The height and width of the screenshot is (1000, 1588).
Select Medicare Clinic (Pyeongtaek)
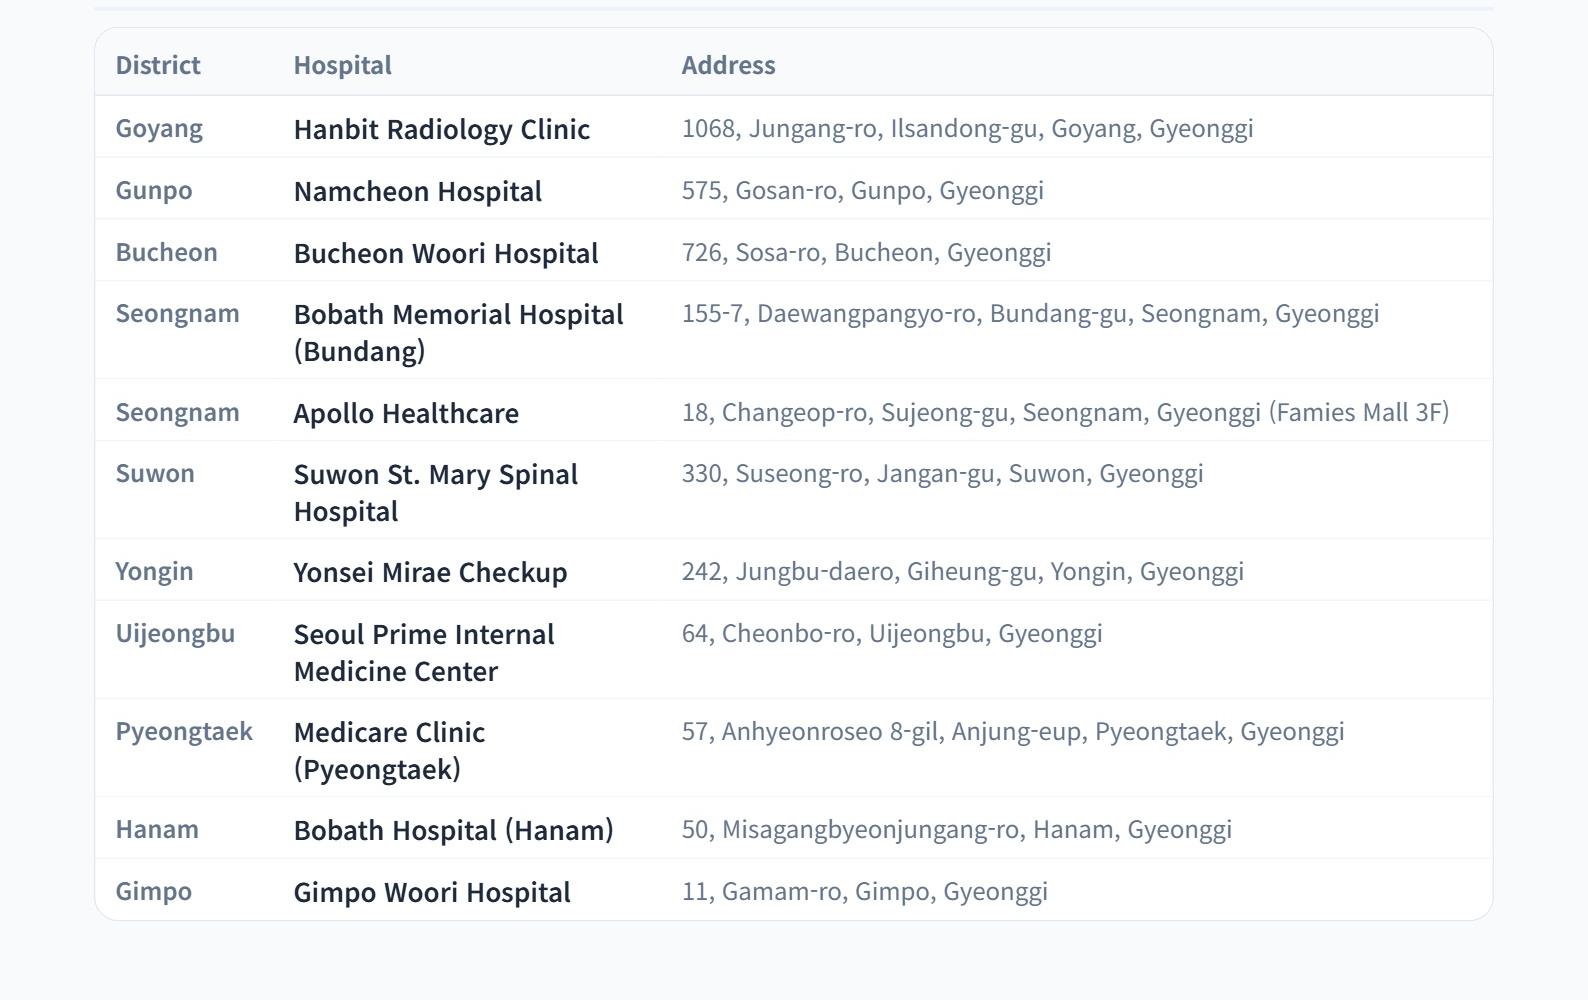389,750
